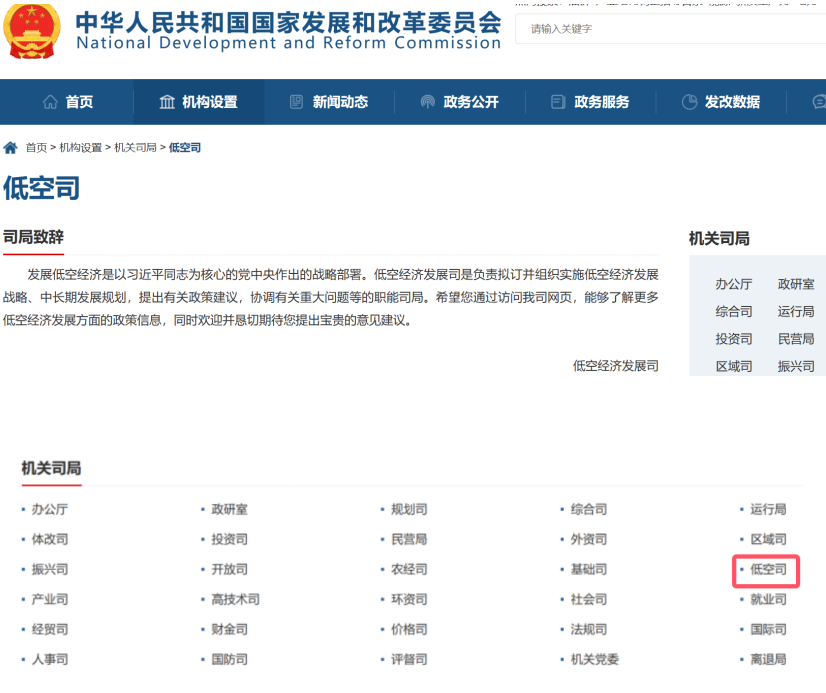Select the 国防司 department link
826x693 pixels.
[229, 659]
